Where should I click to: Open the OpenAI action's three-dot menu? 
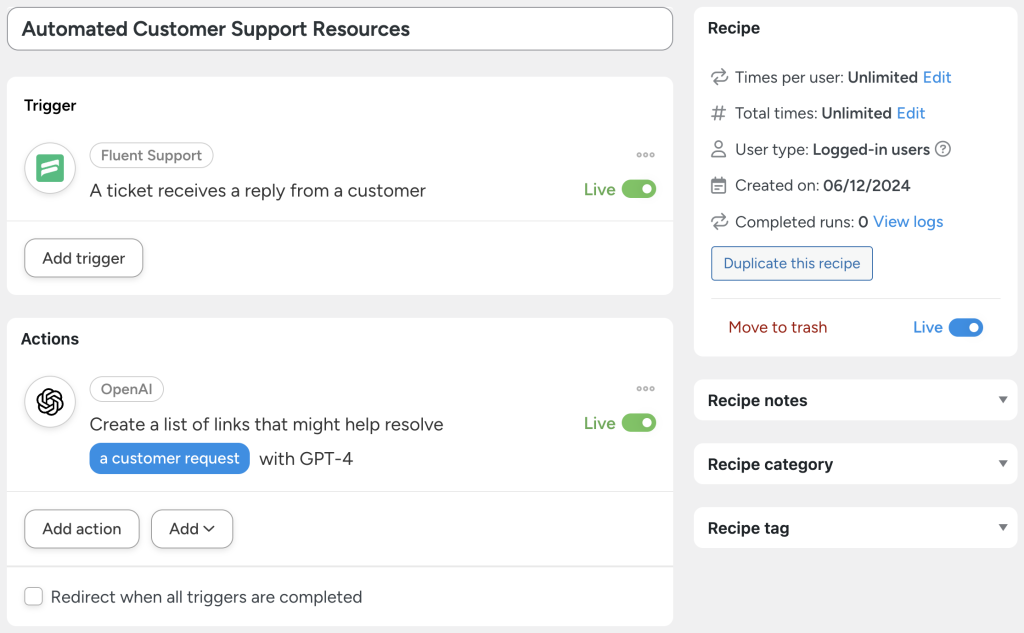[x=645, y=388]
